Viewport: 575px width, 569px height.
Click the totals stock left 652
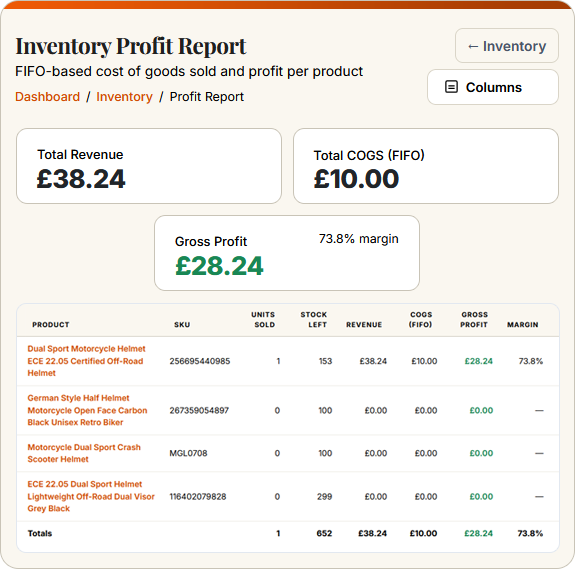pyautogui.click(x=324, y=533)
